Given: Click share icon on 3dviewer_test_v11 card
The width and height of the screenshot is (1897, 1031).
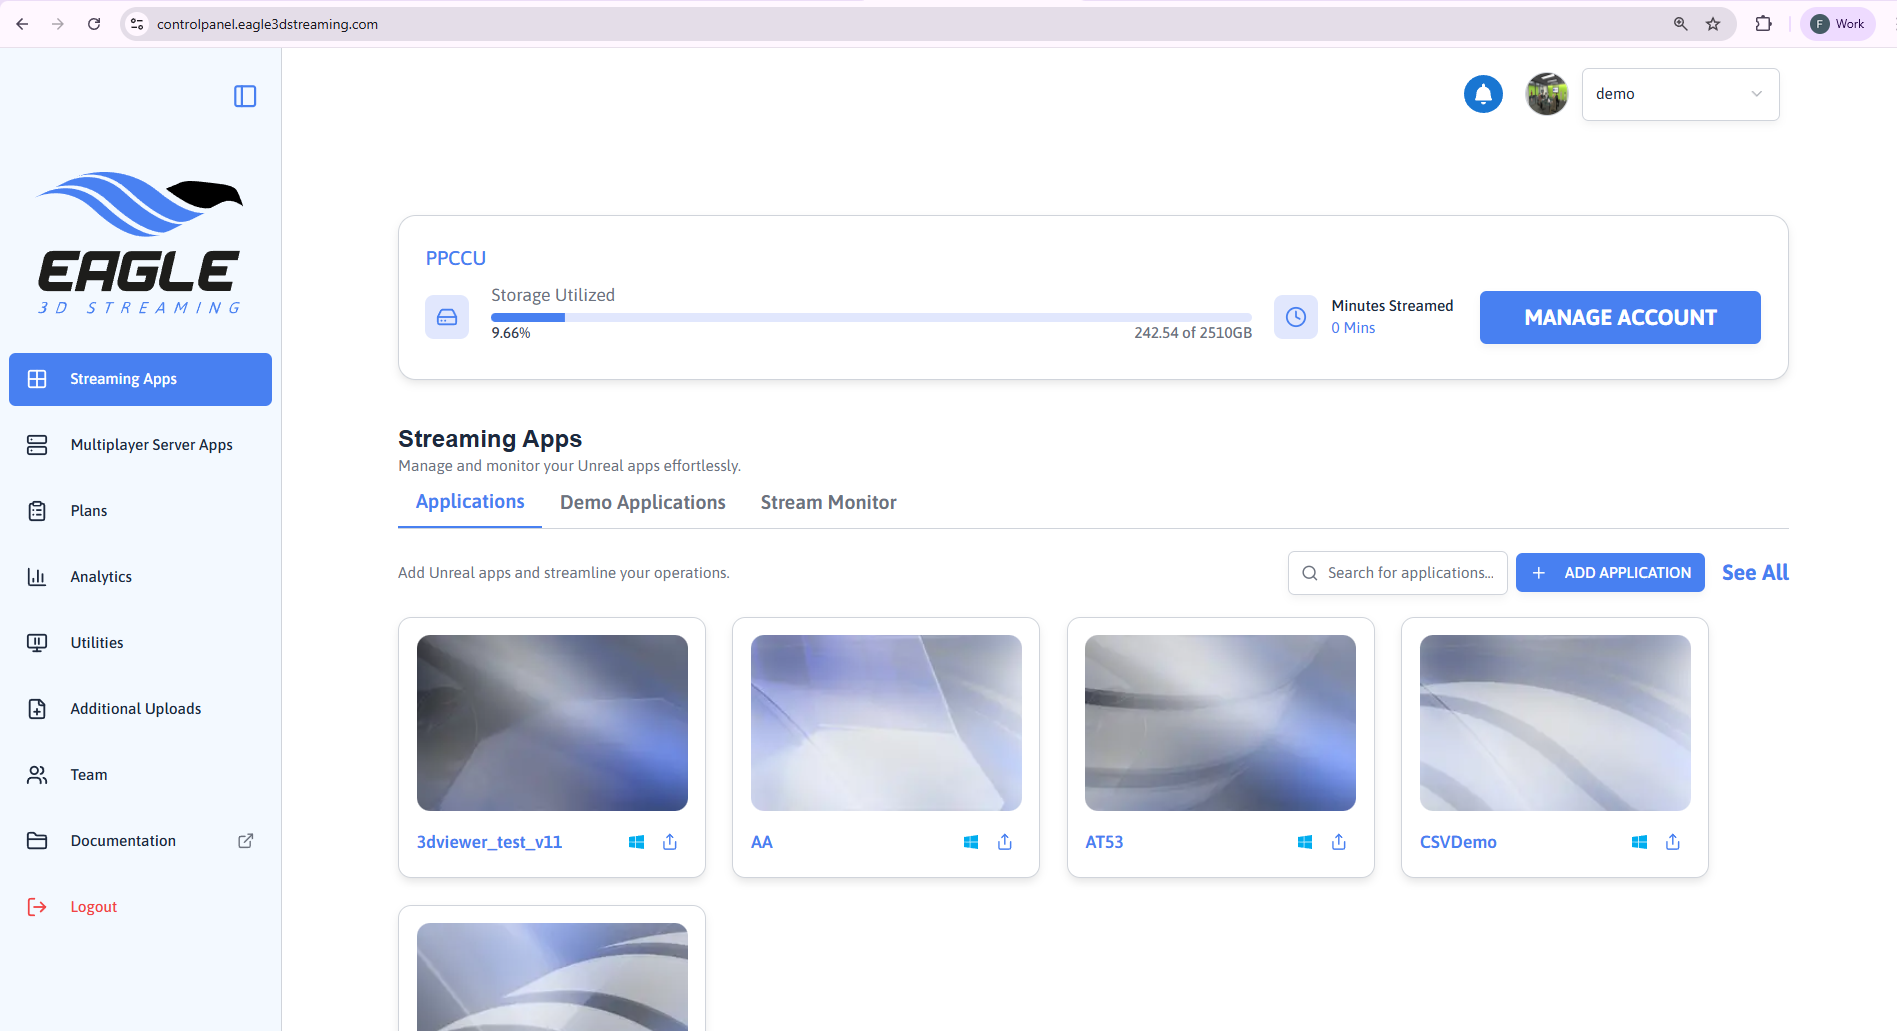Looking at the screenshot, I should click(x=670, y=842).
